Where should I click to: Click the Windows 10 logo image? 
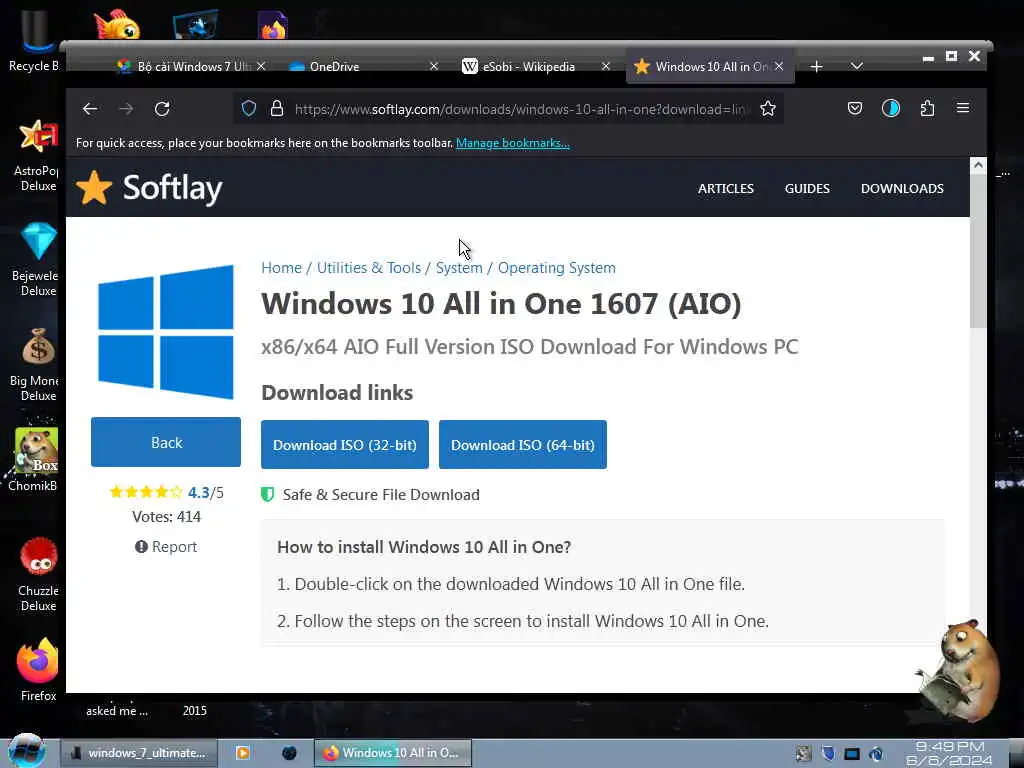(166, 332)
